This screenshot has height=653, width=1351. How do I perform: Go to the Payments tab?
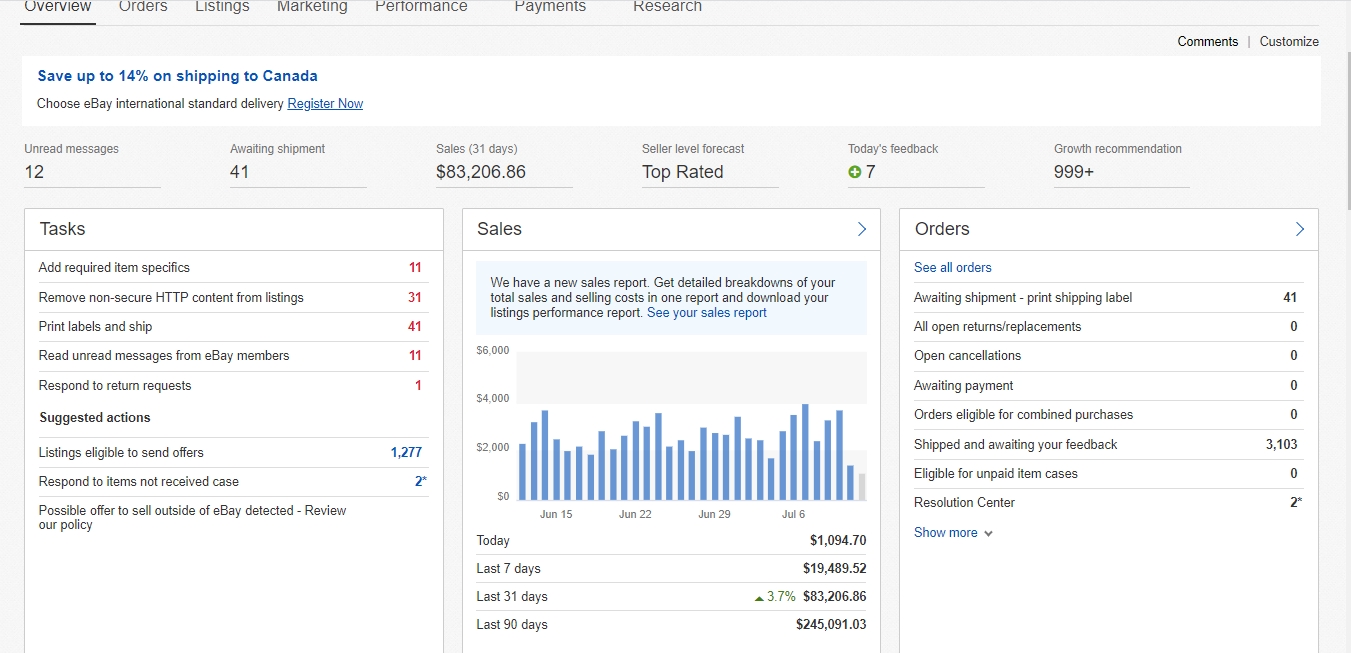click(x=550, y=7)
